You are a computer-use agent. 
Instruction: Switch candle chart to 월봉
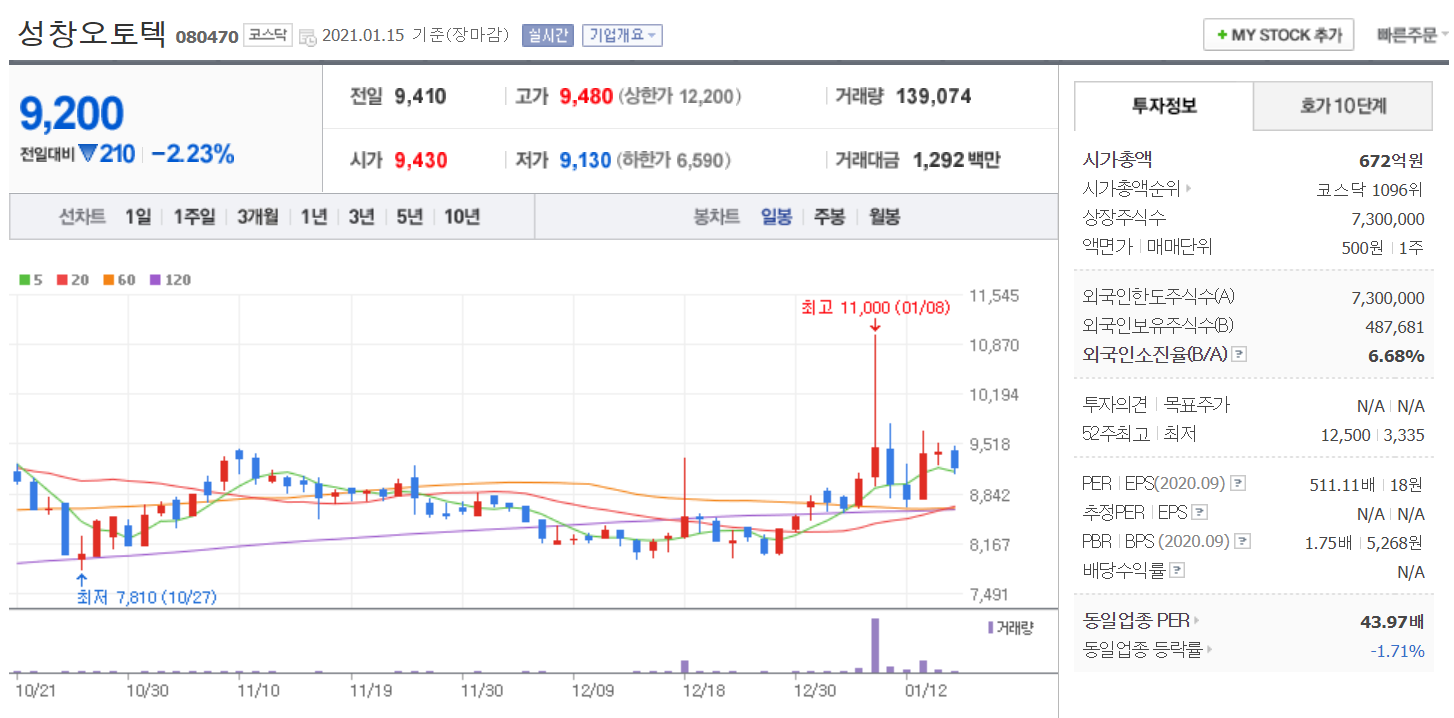[884, 216]
